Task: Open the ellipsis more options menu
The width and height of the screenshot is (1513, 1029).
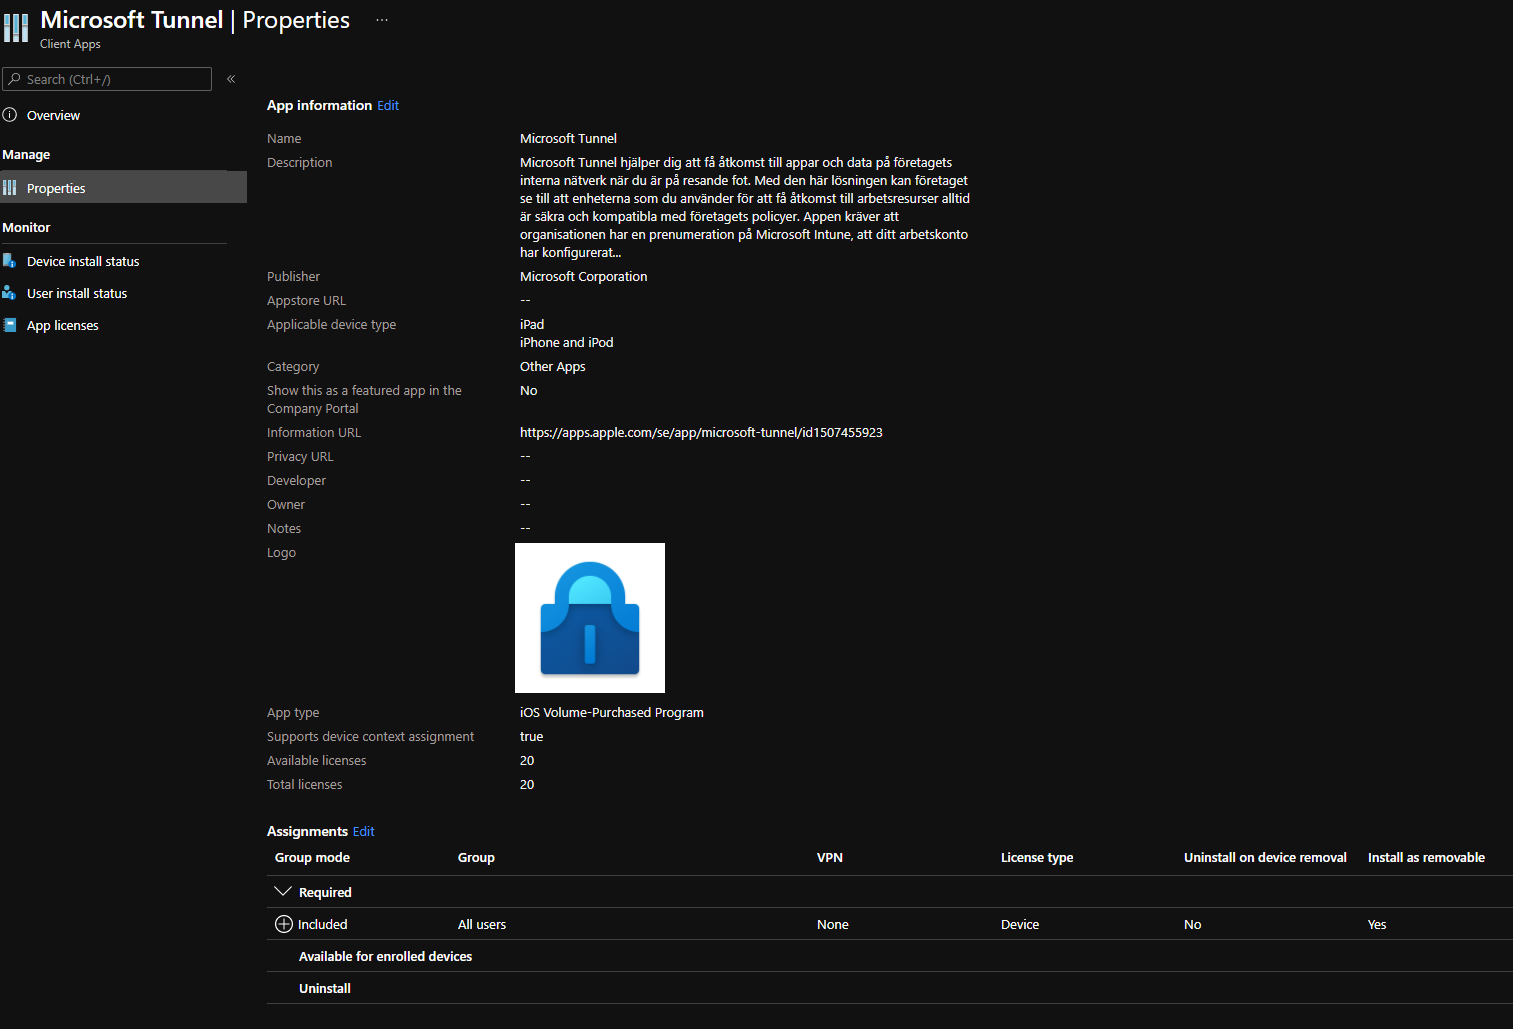Action: (x=382, y=20)
